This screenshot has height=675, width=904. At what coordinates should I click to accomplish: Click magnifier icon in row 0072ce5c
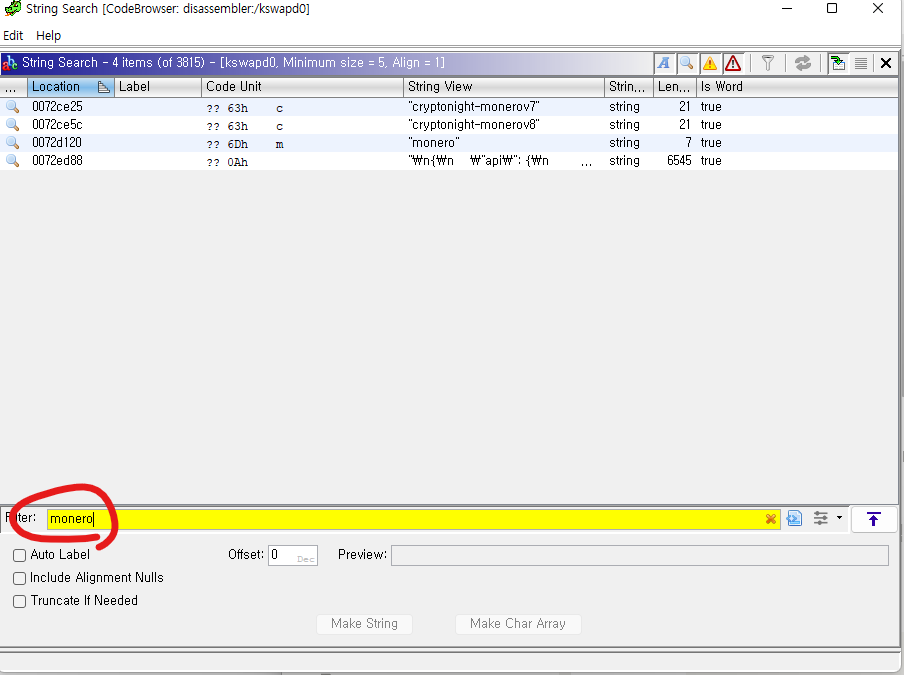click(13, 125)
